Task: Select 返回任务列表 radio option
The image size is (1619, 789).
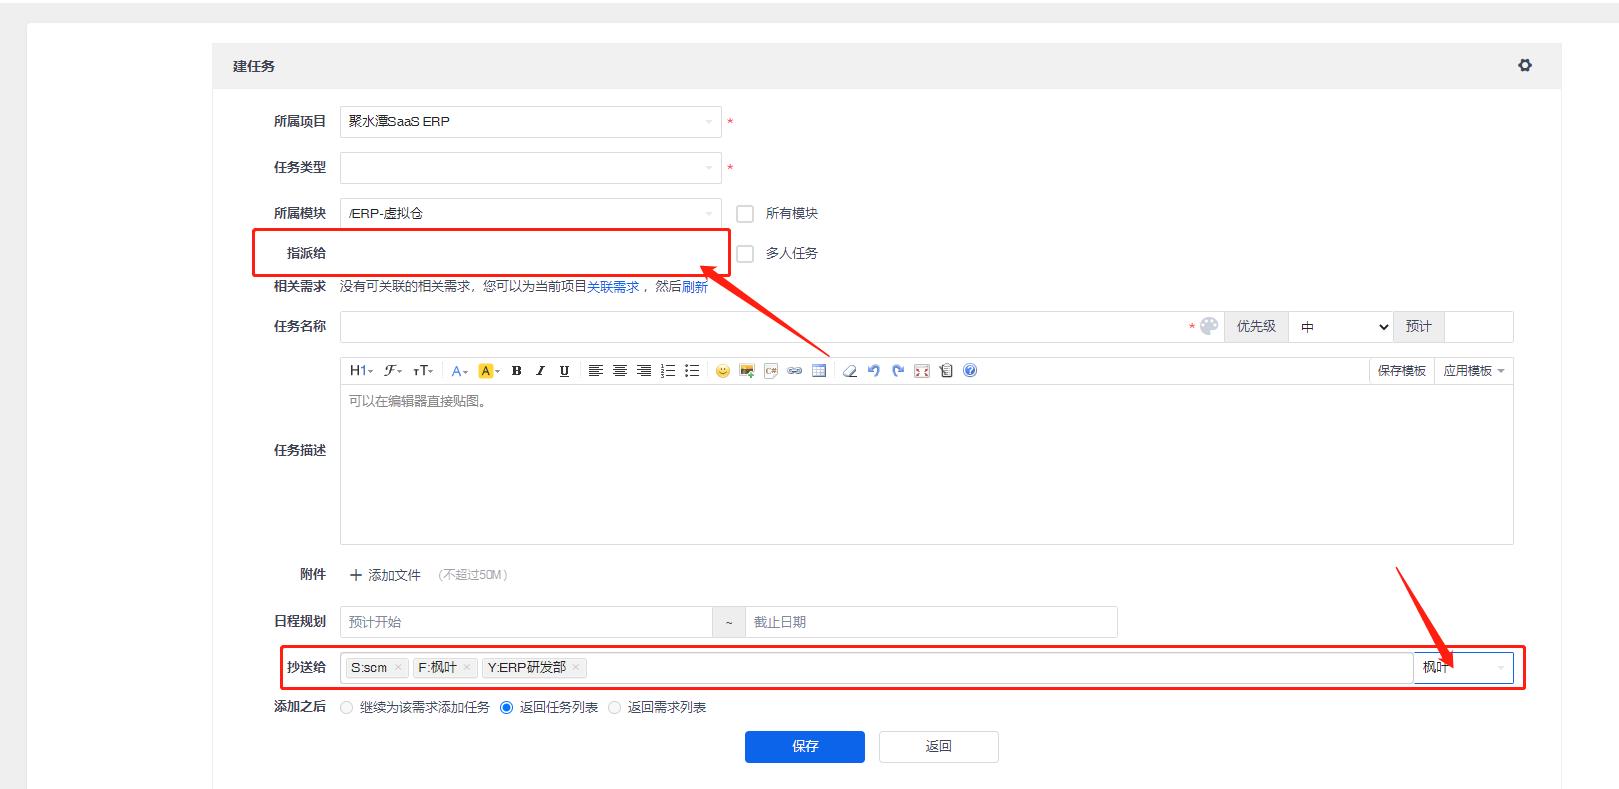Action: click(507, 708)
